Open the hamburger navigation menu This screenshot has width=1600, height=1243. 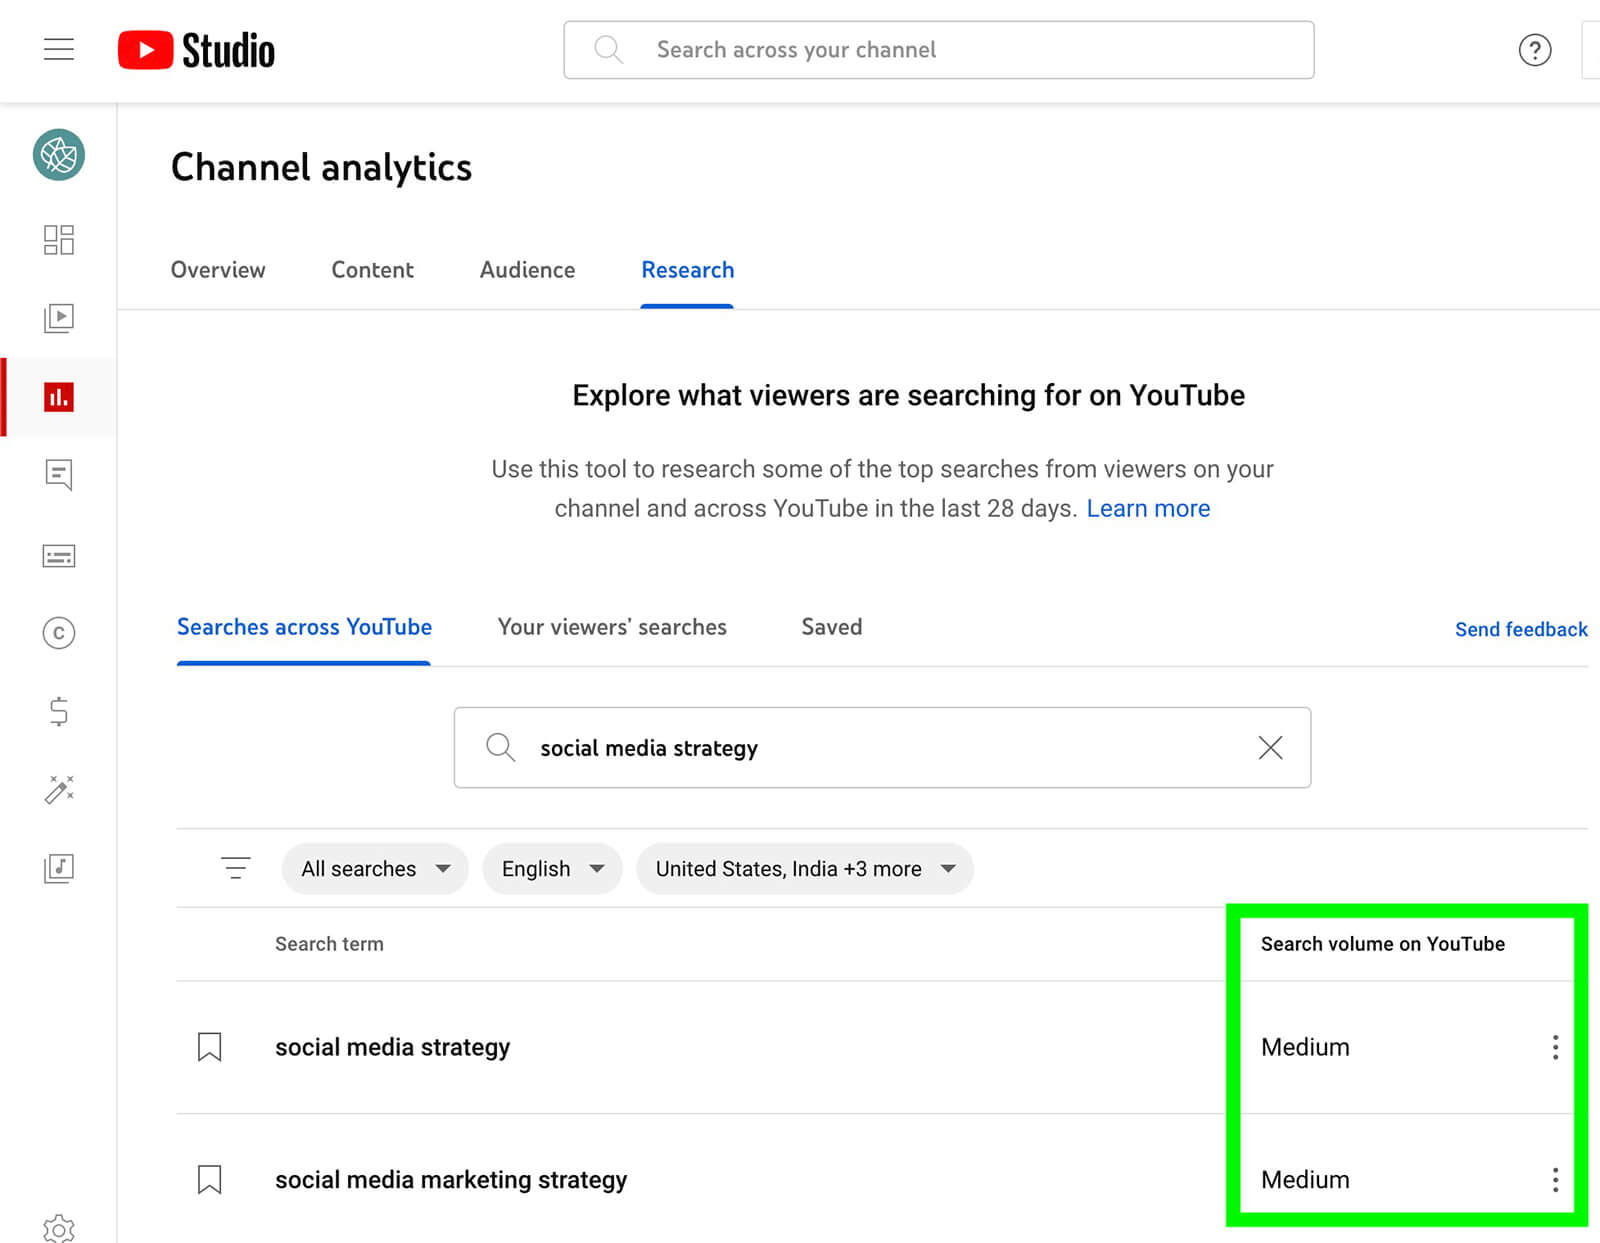[59, 49]
